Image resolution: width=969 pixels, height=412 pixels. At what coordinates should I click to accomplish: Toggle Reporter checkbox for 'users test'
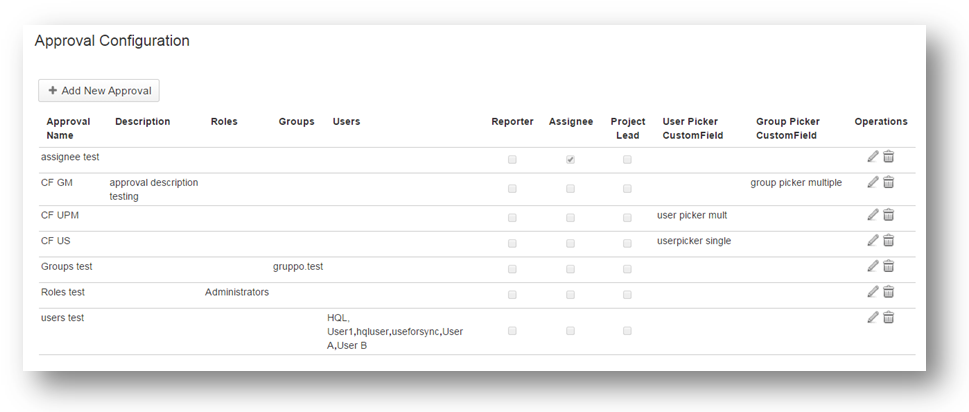(512, 331)
